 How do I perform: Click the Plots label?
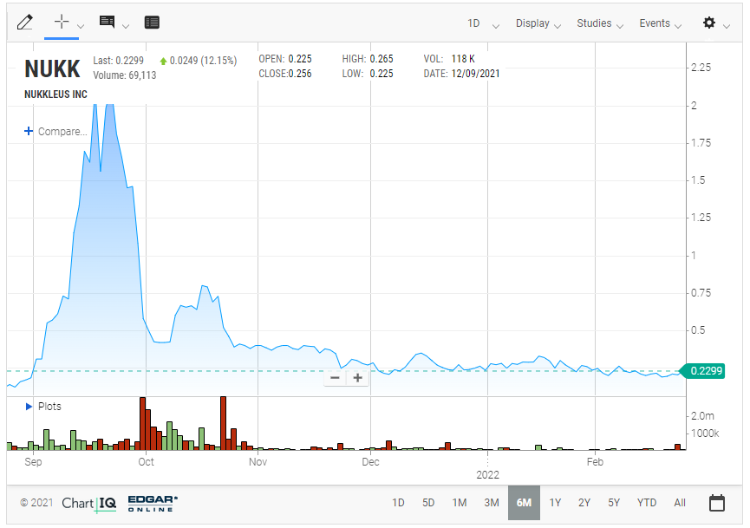[50, 407]
